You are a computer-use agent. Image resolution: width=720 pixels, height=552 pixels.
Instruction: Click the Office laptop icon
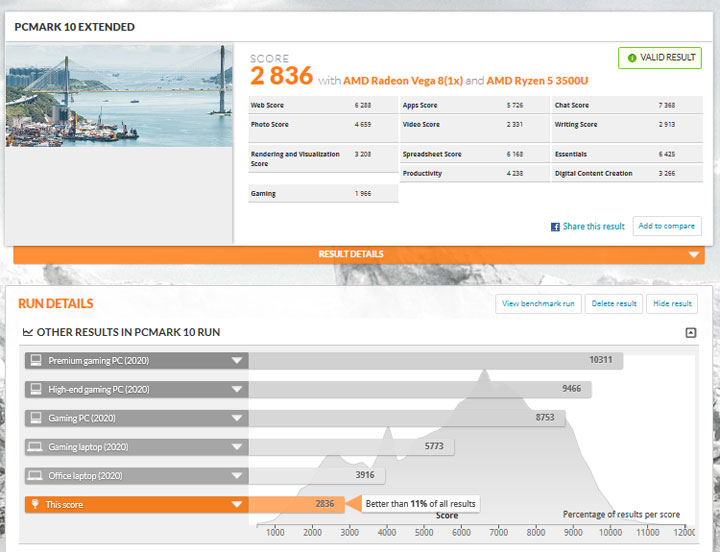coord(35,476)
